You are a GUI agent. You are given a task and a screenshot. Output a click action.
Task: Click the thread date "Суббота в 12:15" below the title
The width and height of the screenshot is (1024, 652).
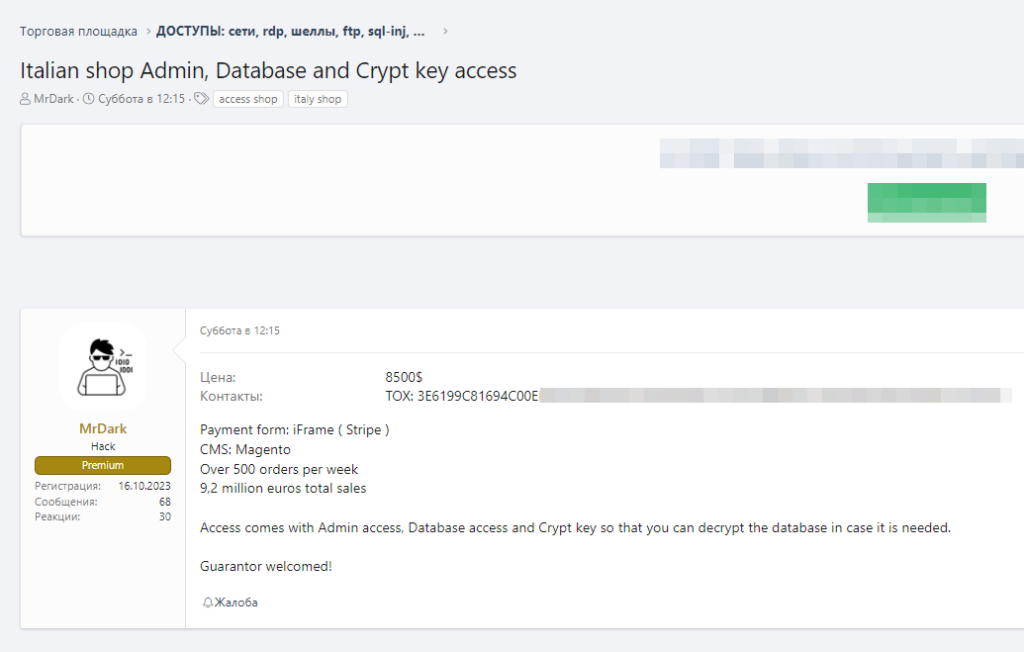pos(141,99)
